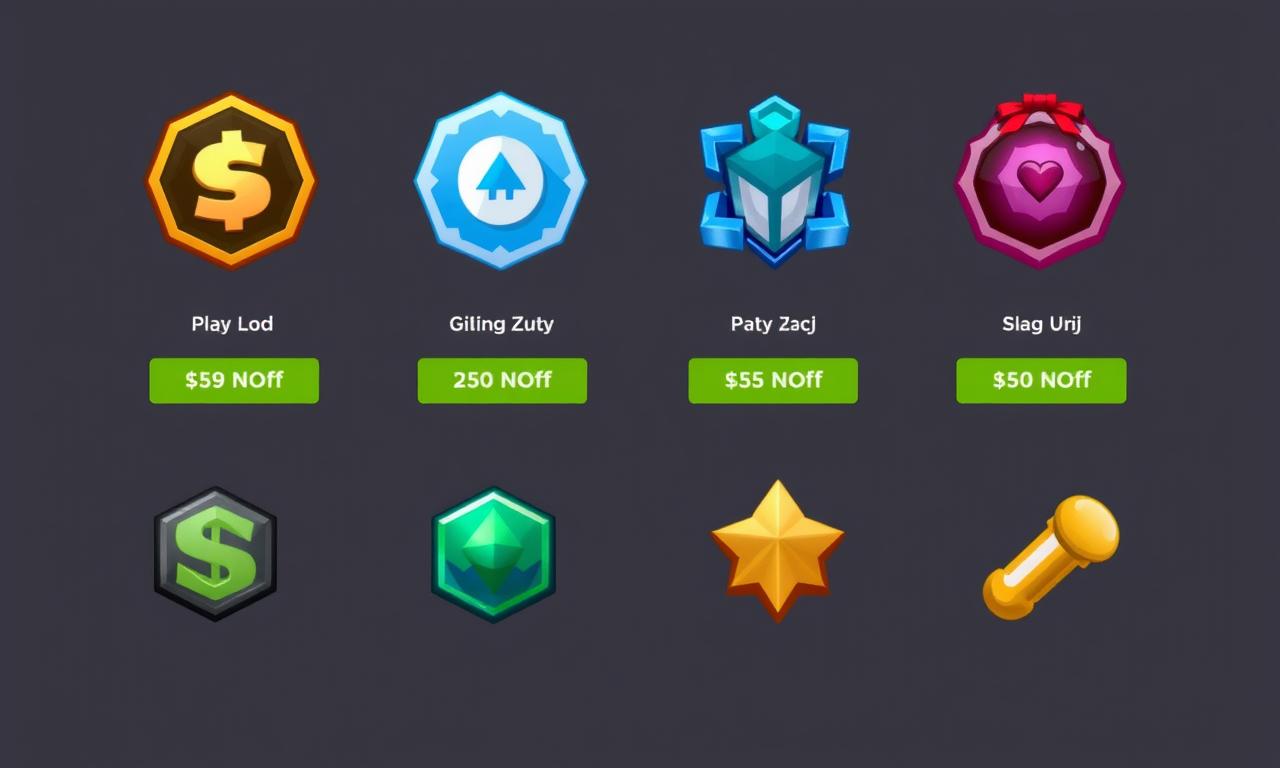Select the blue arrow-up badge icon

pos(500,180)
